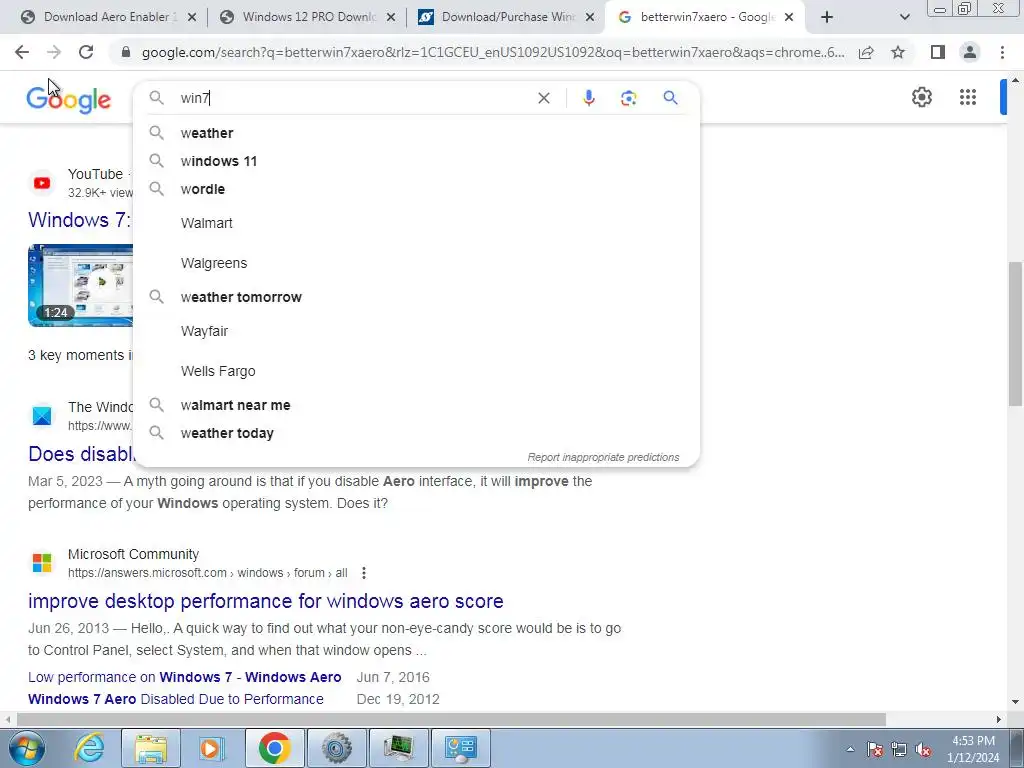
Task: Show hidden system tray icons
Action: (850, 749)
